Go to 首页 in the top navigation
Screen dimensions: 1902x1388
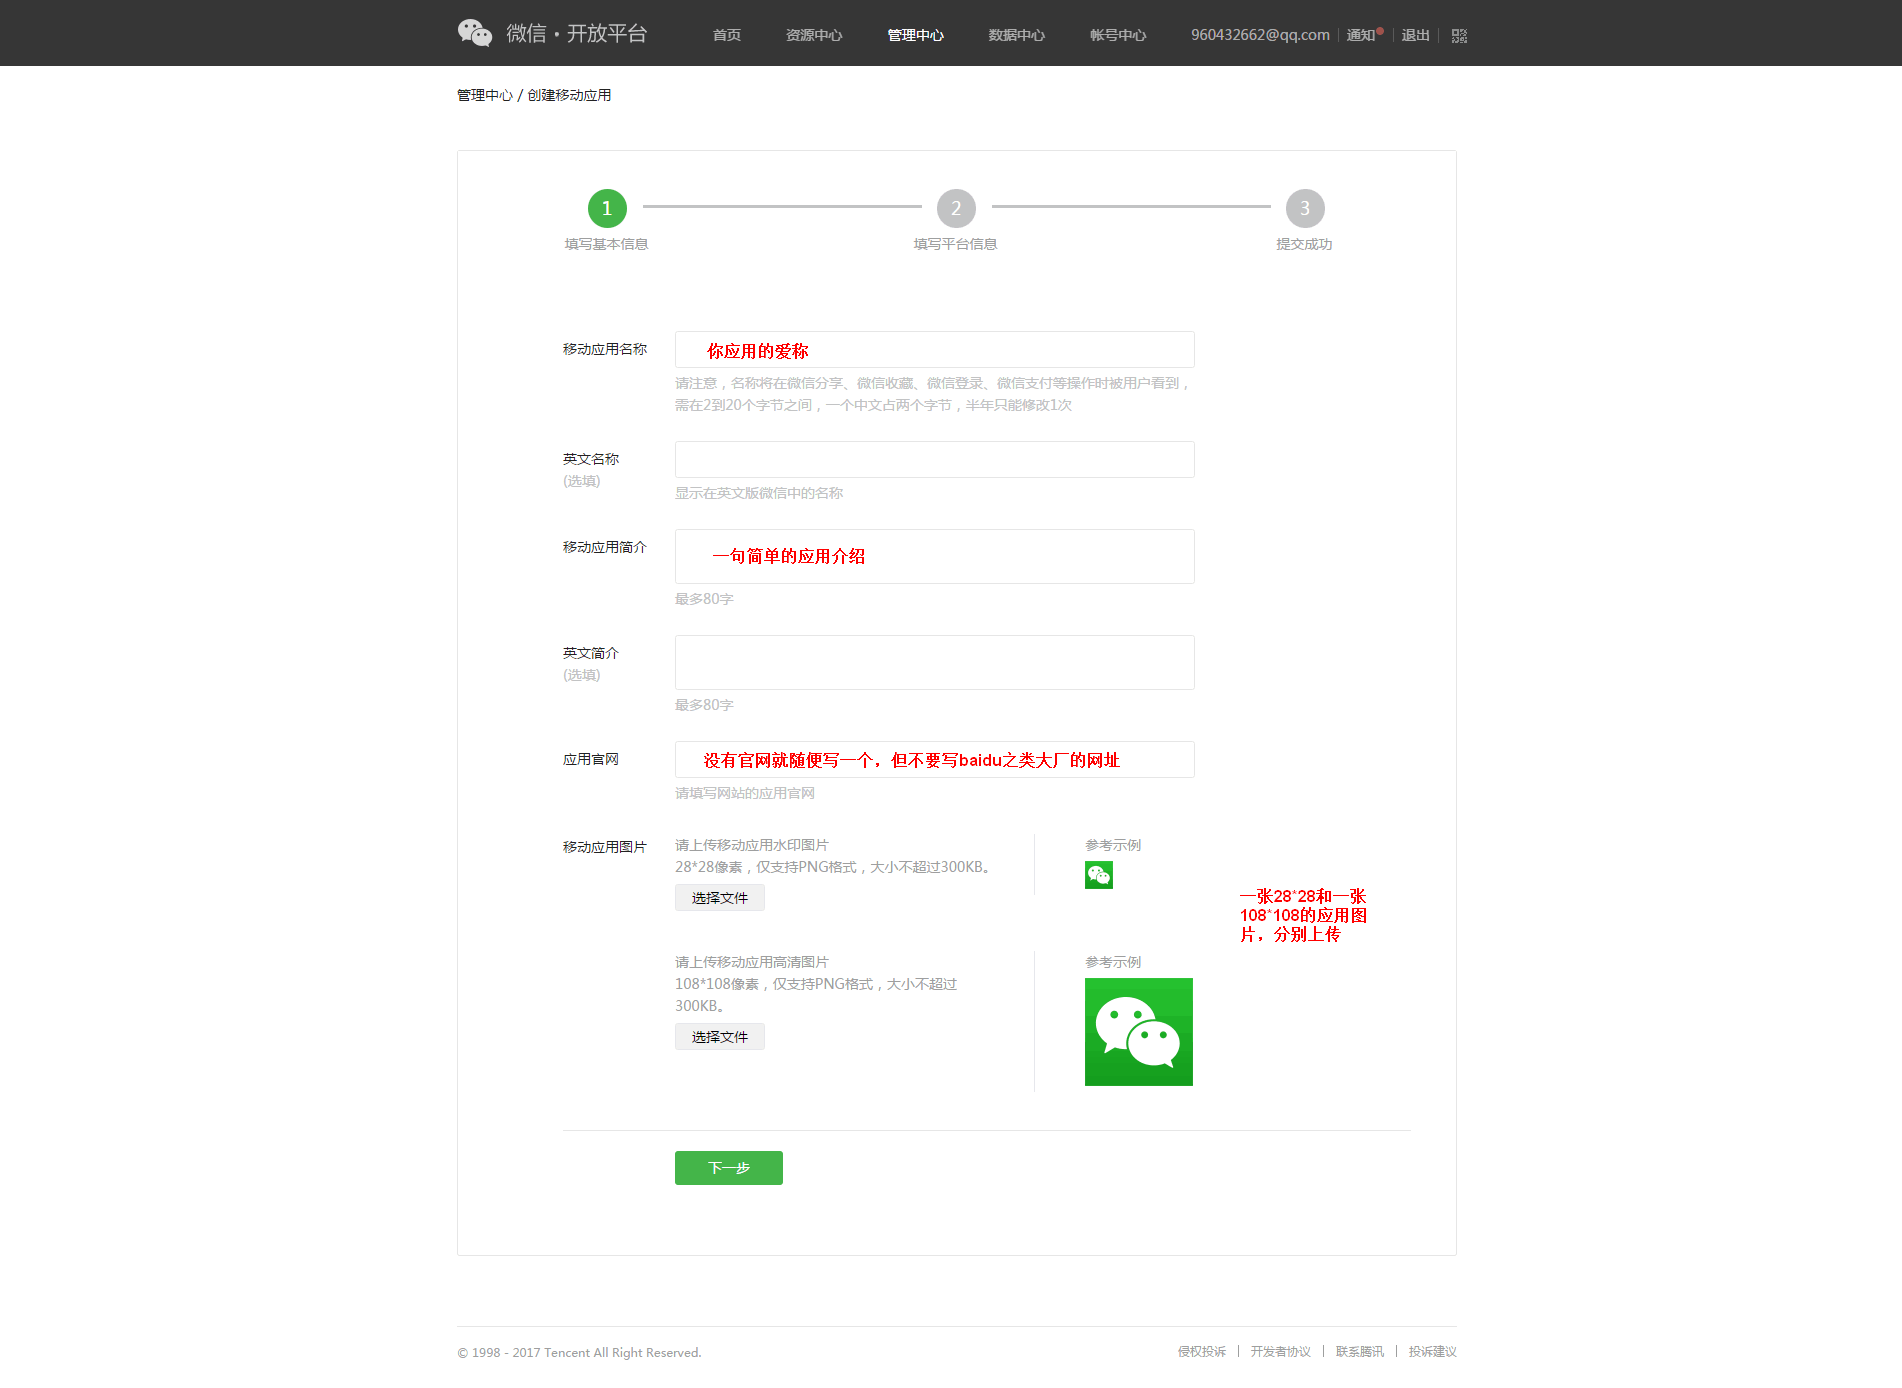pos(726,35)
